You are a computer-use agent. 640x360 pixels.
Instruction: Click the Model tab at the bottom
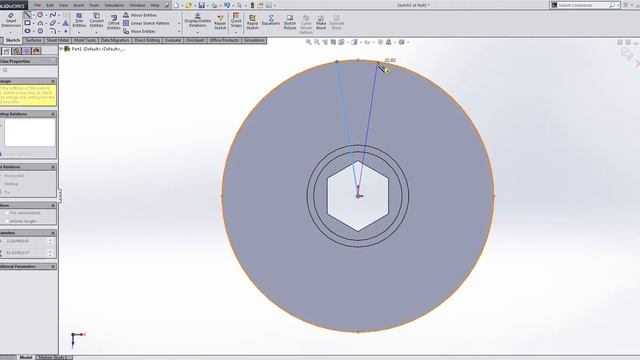pyautogui.click(x=26, y=357)
